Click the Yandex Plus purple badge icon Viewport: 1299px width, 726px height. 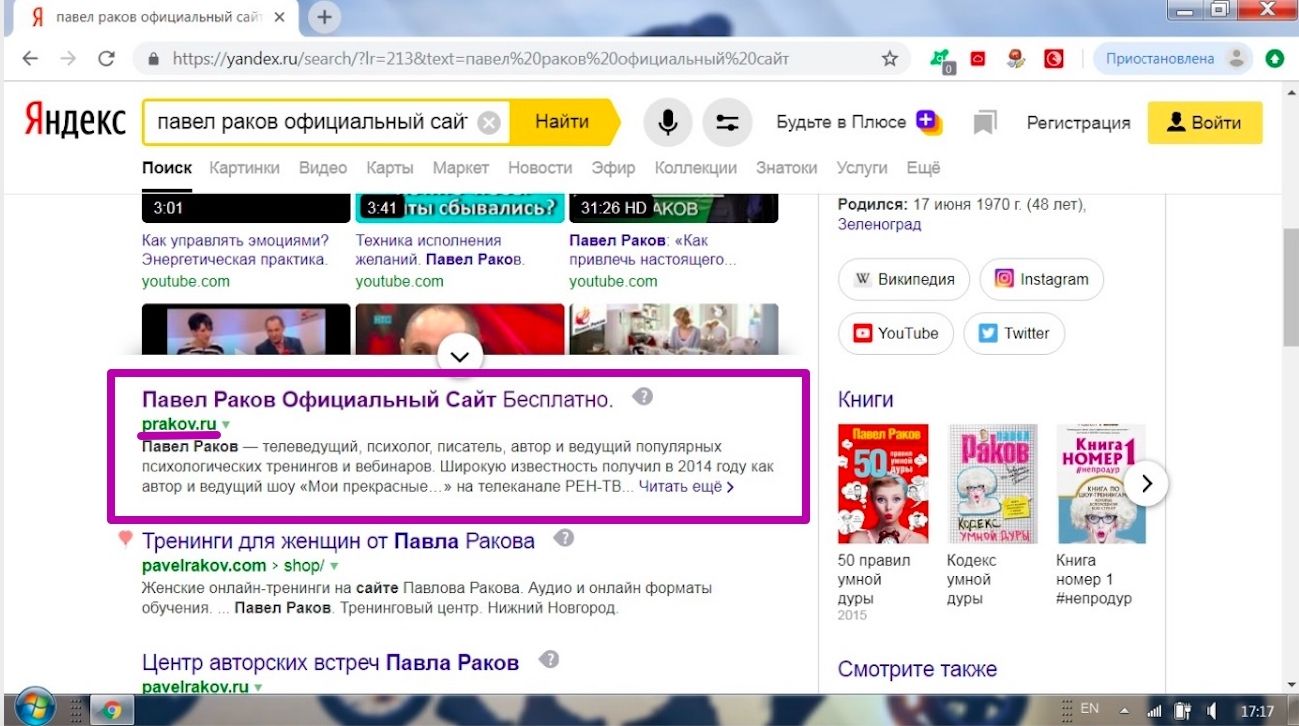[929, 122]
